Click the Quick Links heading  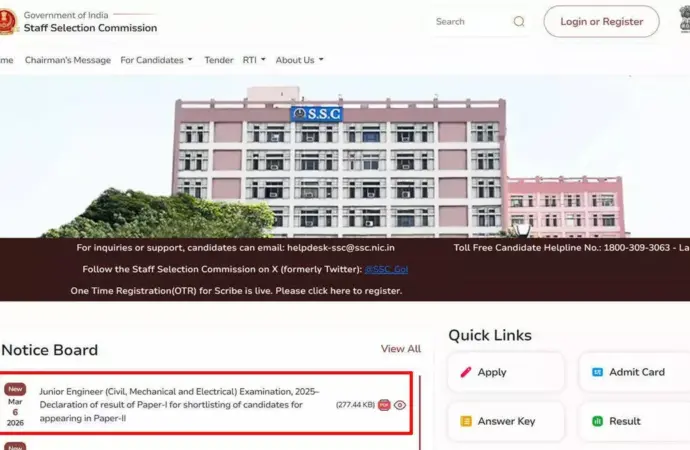(x=490, y=335)
